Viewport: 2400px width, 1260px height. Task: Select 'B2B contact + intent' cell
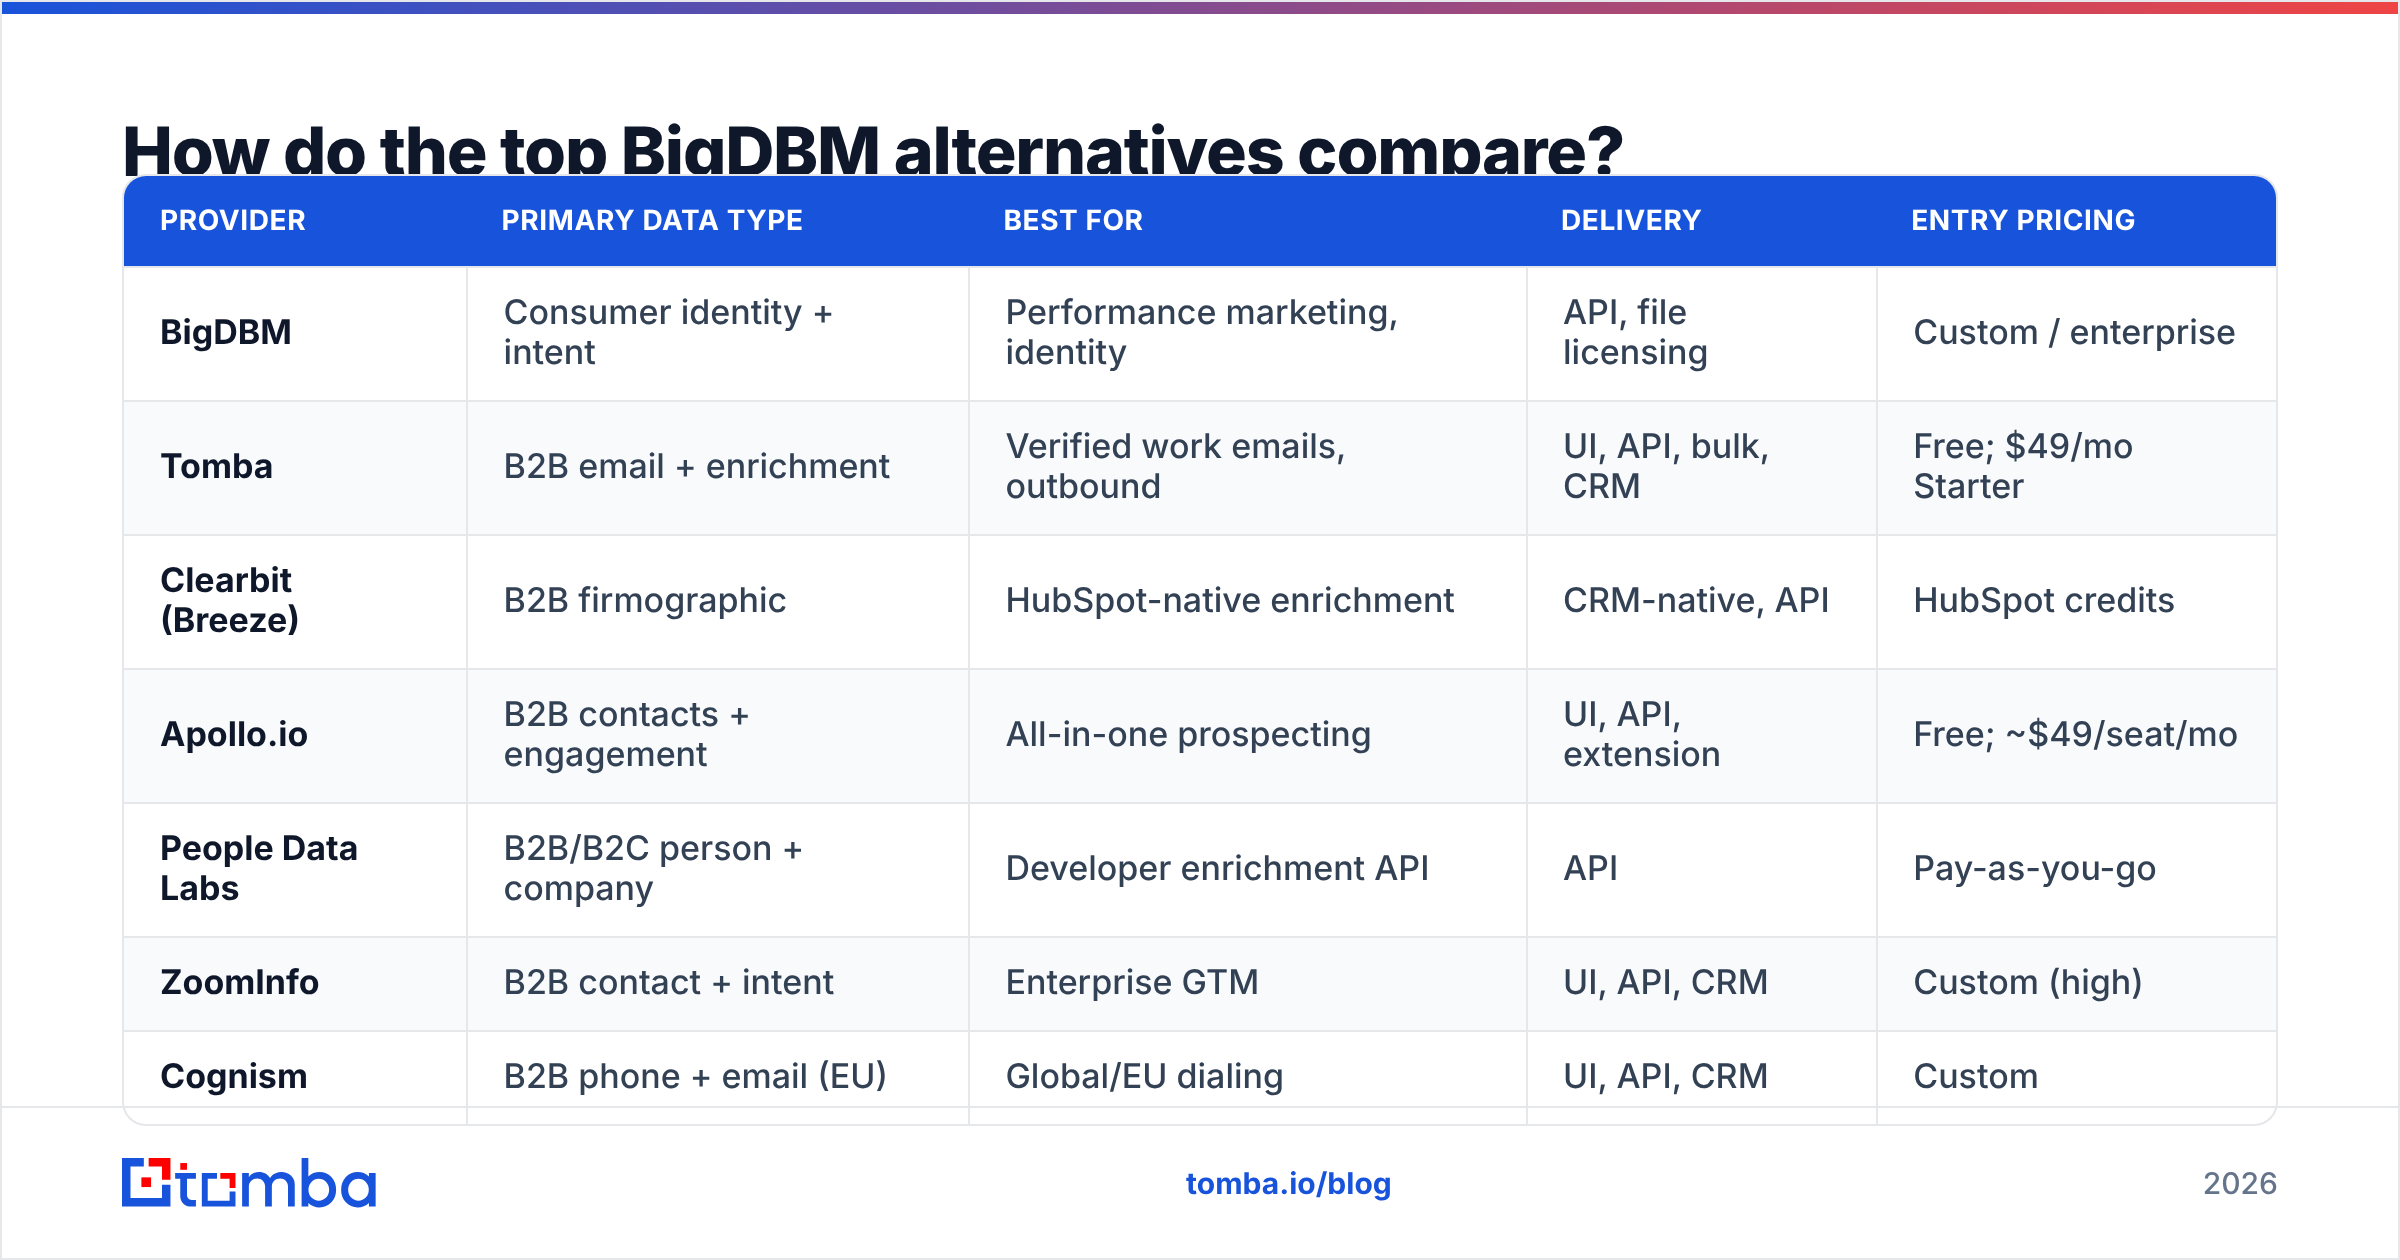tap(718, 983)
